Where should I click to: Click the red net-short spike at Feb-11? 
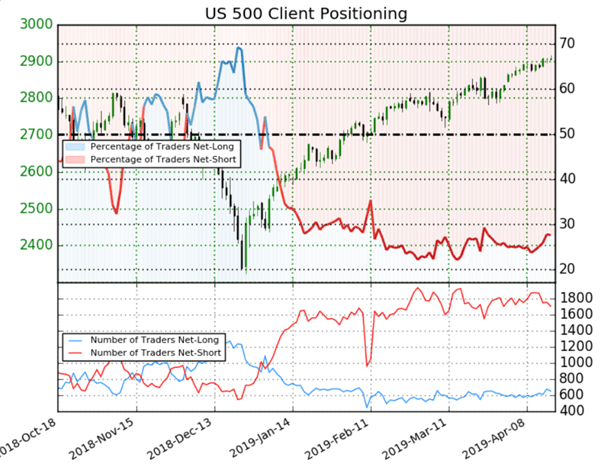(370, 200)
